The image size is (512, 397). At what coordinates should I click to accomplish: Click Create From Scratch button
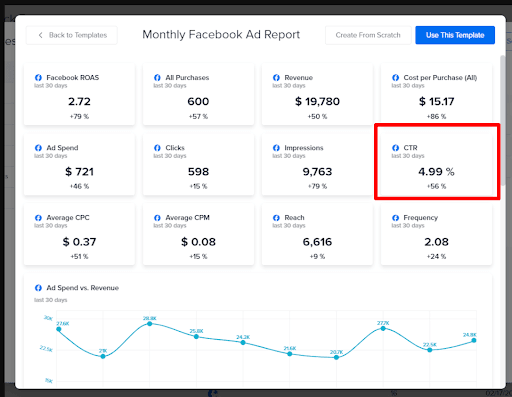coord(368,35)
